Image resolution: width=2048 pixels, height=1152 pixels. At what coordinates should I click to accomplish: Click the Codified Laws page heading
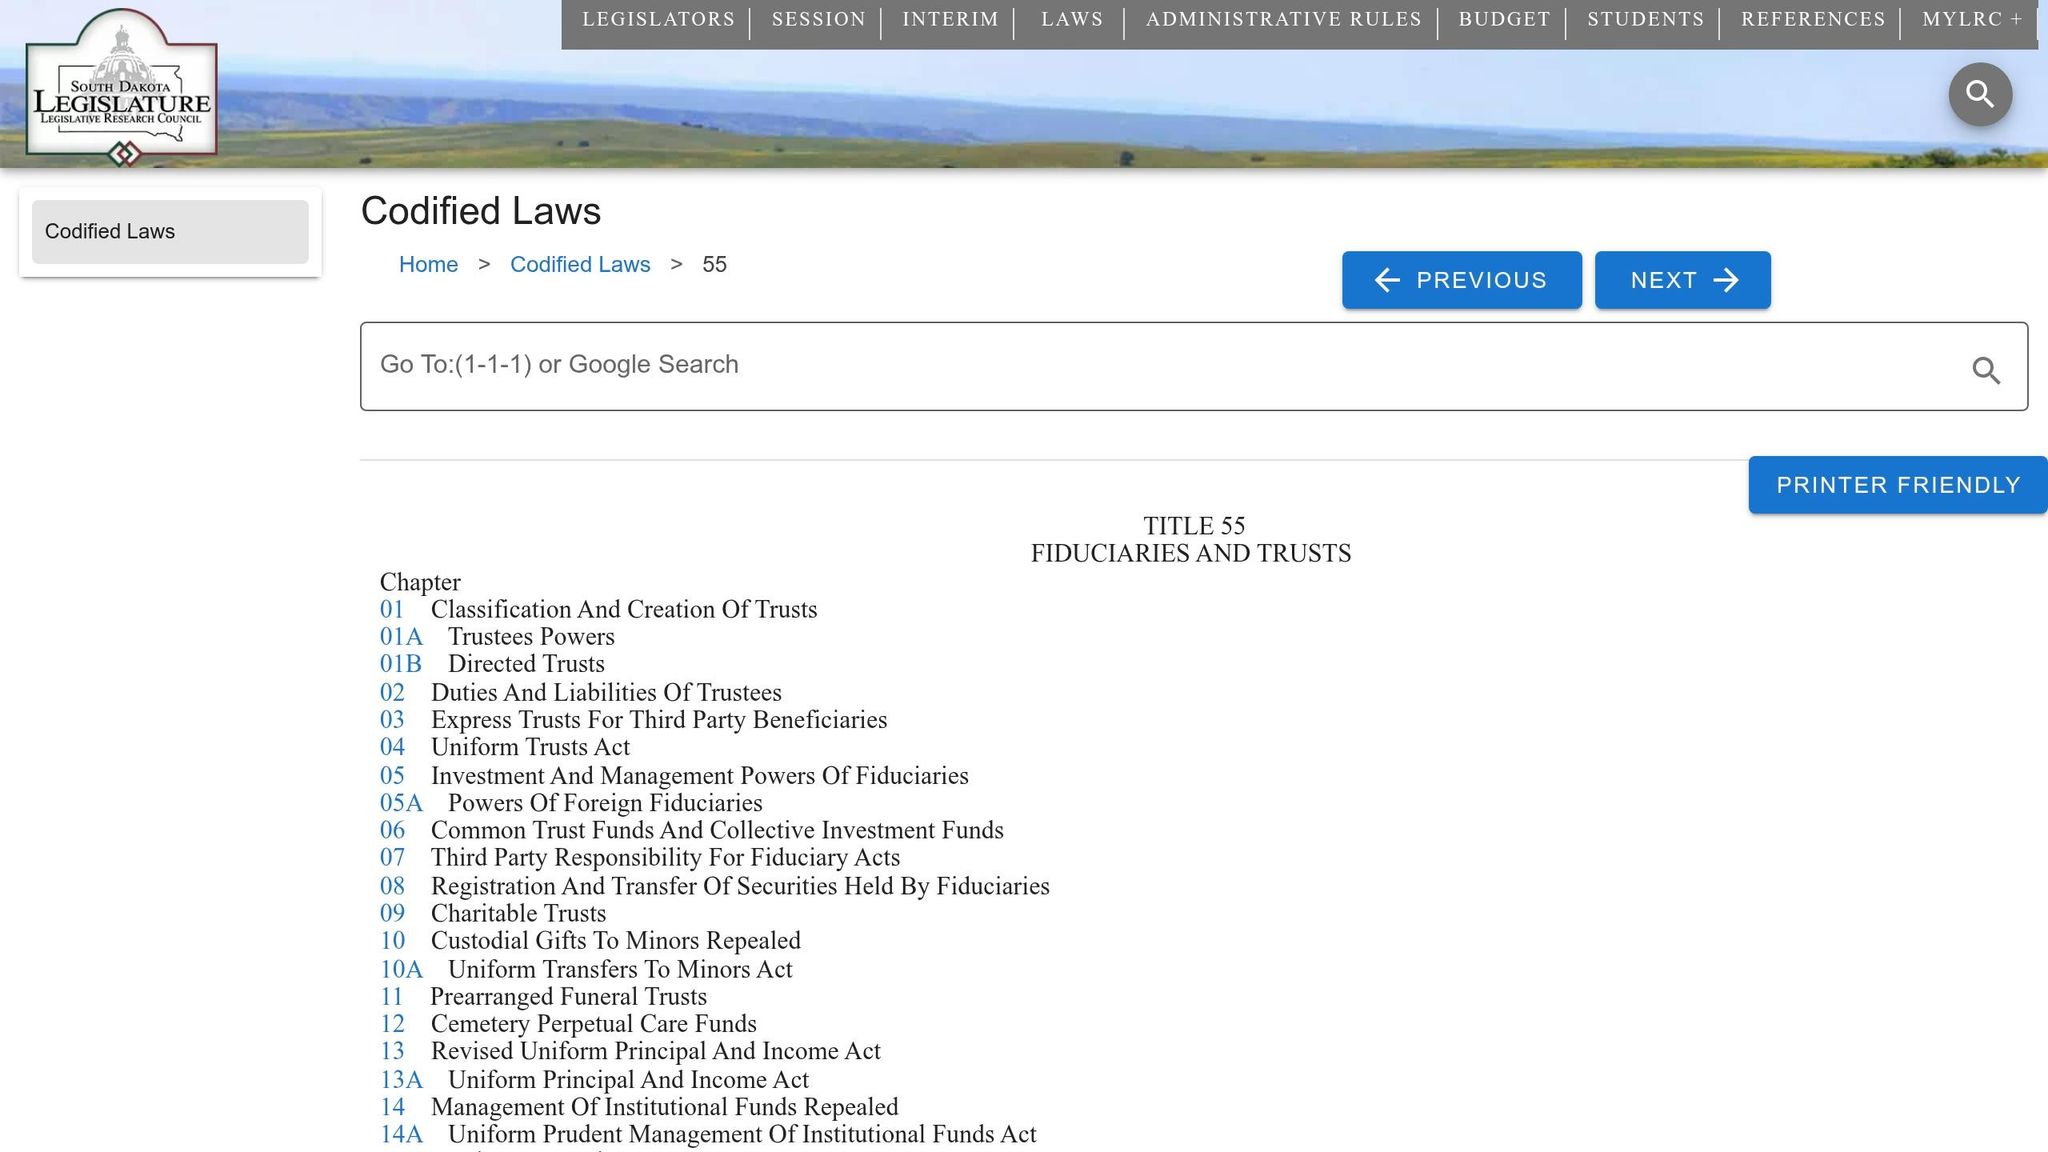tap(481, 211)
